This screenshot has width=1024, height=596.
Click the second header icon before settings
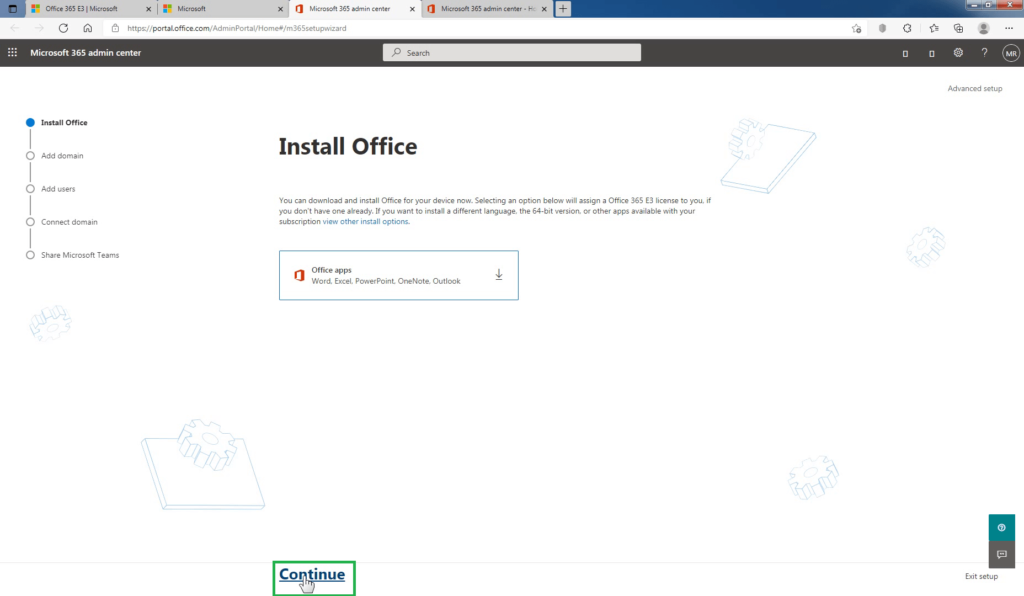point(932,54)
